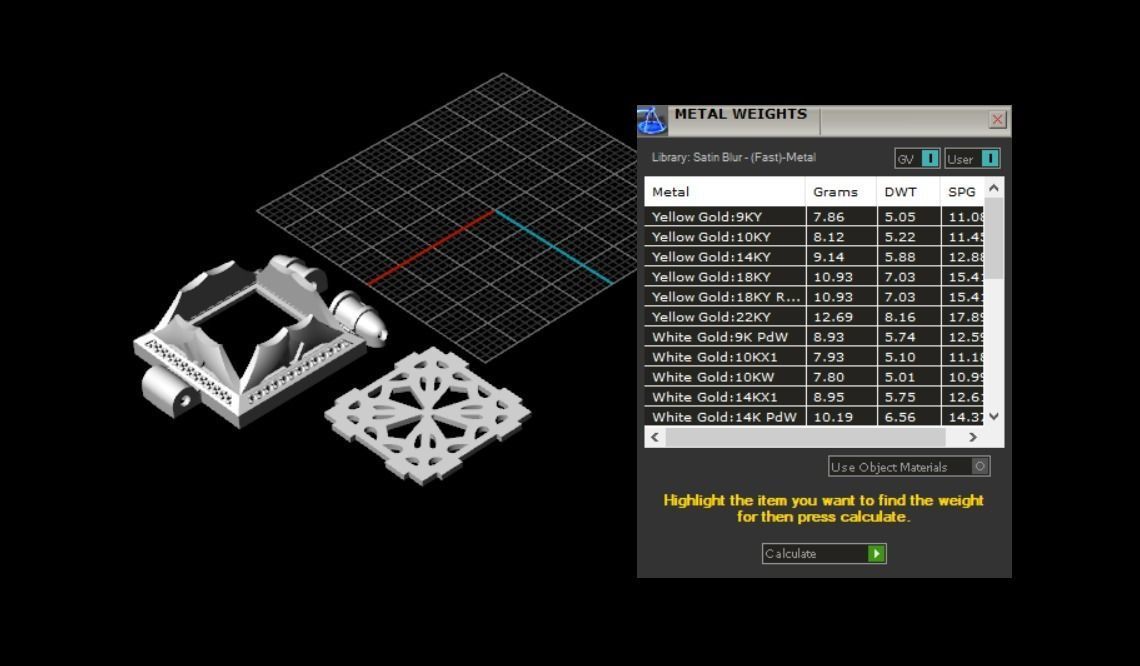Click the Library: Satin Blur label
Image resolution: width=1140 pixels, height=666 pixels.
click(734, 157)
